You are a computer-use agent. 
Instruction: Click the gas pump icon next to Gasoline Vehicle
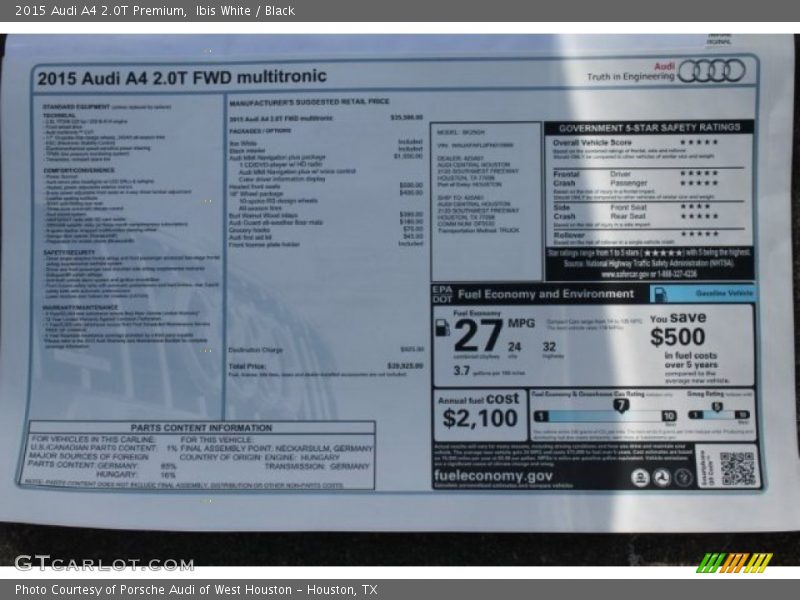tap(660, 294)
